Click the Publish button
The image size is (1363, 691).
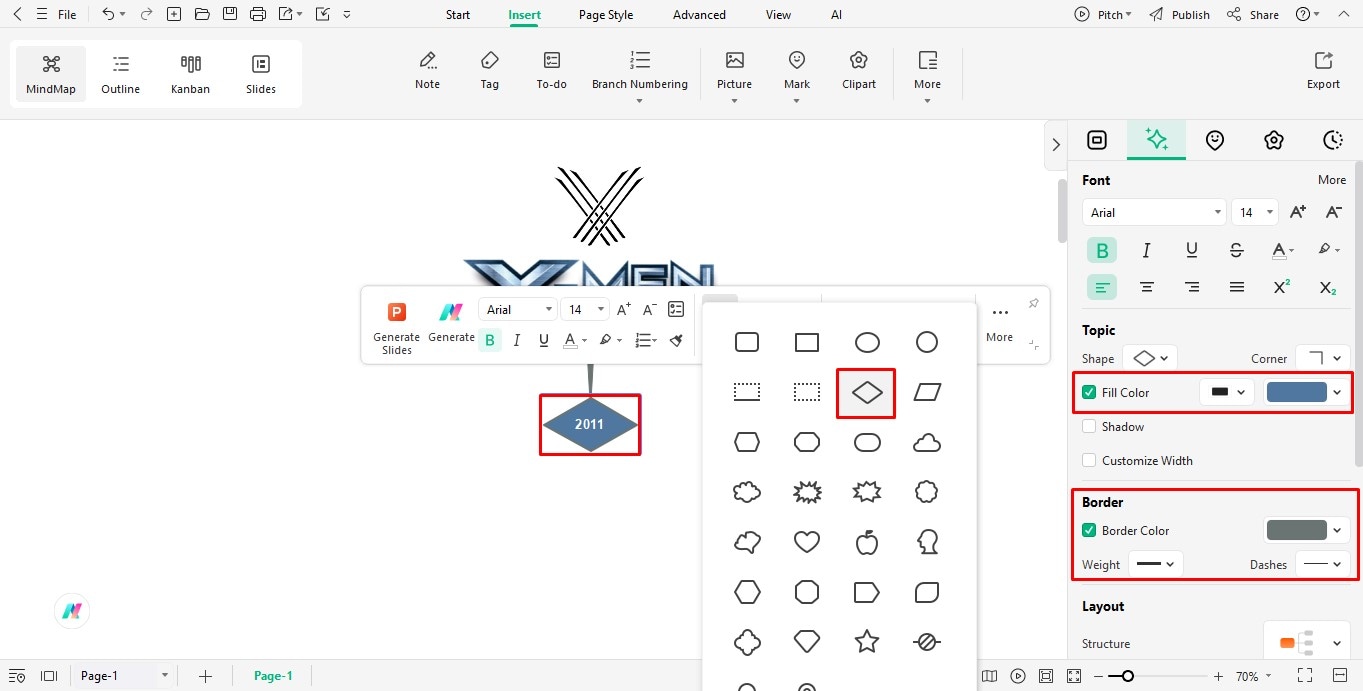pos(1179,15)
